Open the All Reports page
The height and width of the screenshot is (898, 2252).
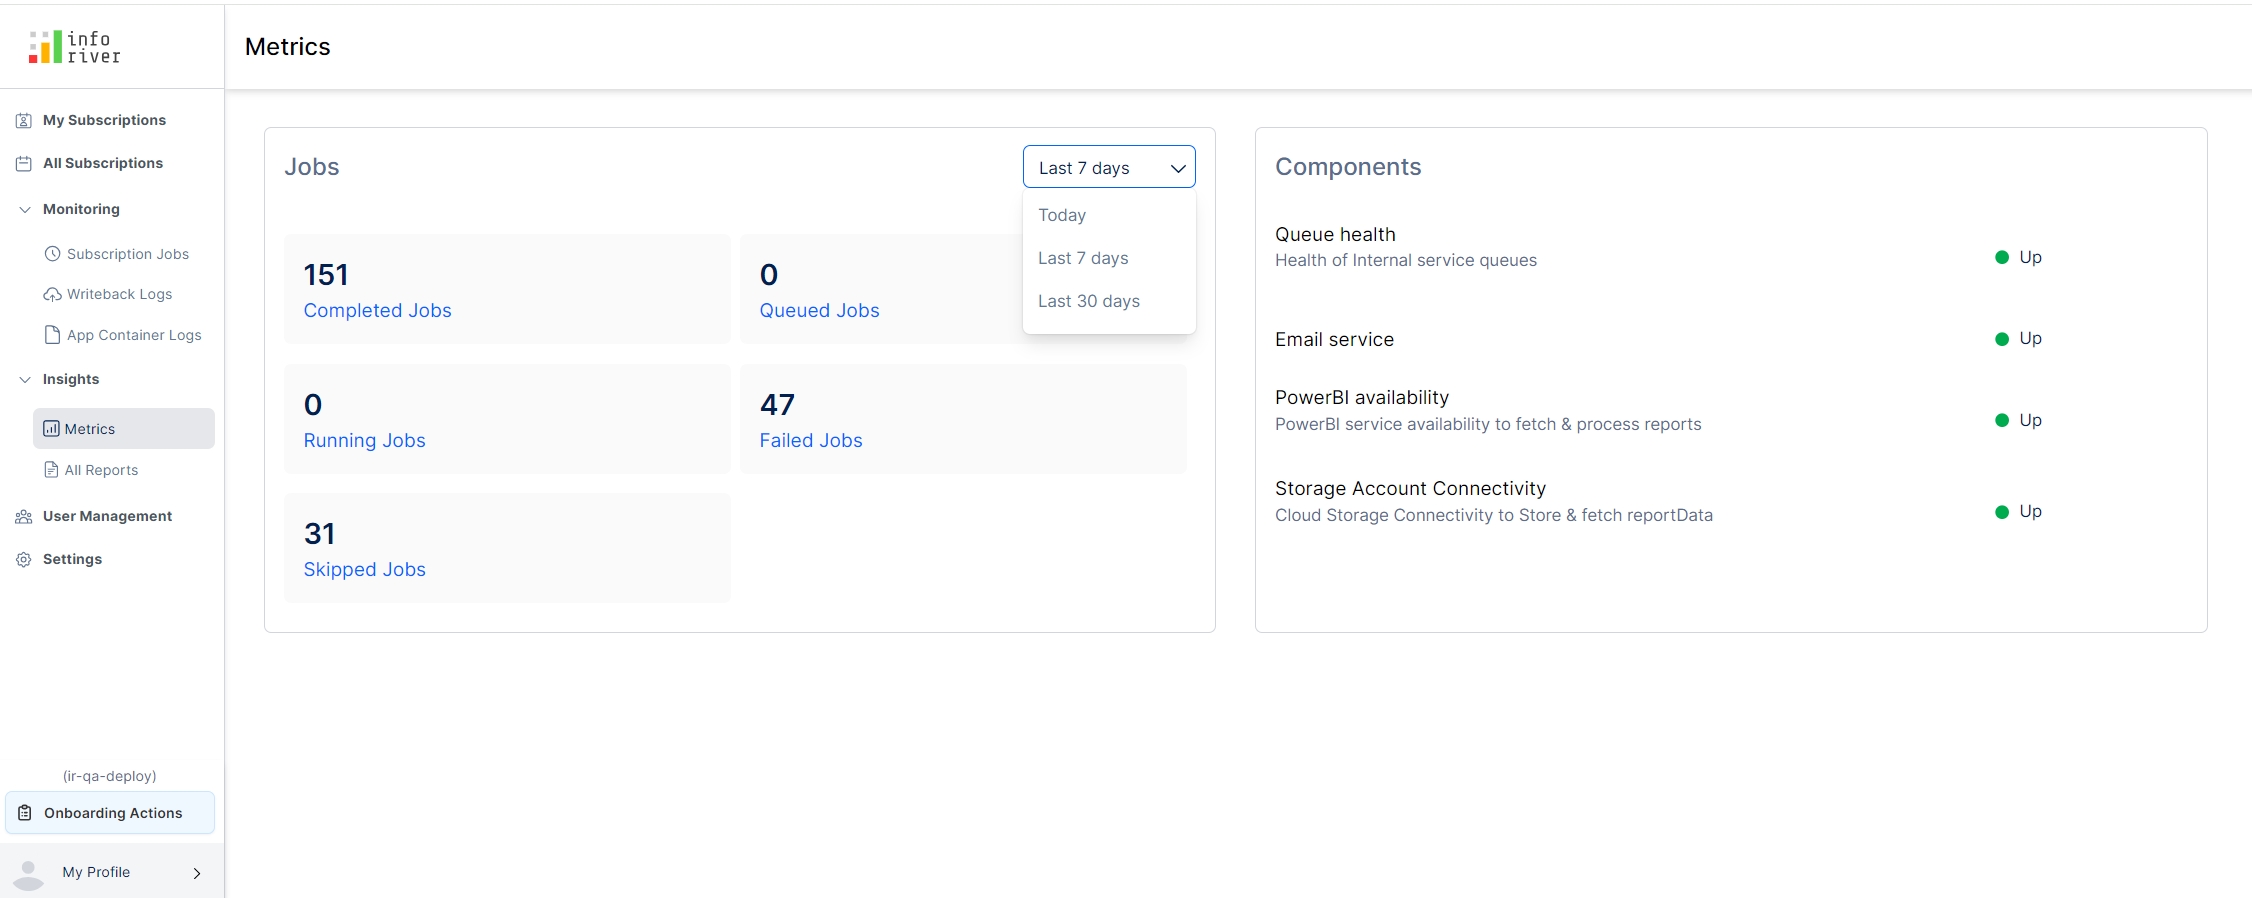101,470
